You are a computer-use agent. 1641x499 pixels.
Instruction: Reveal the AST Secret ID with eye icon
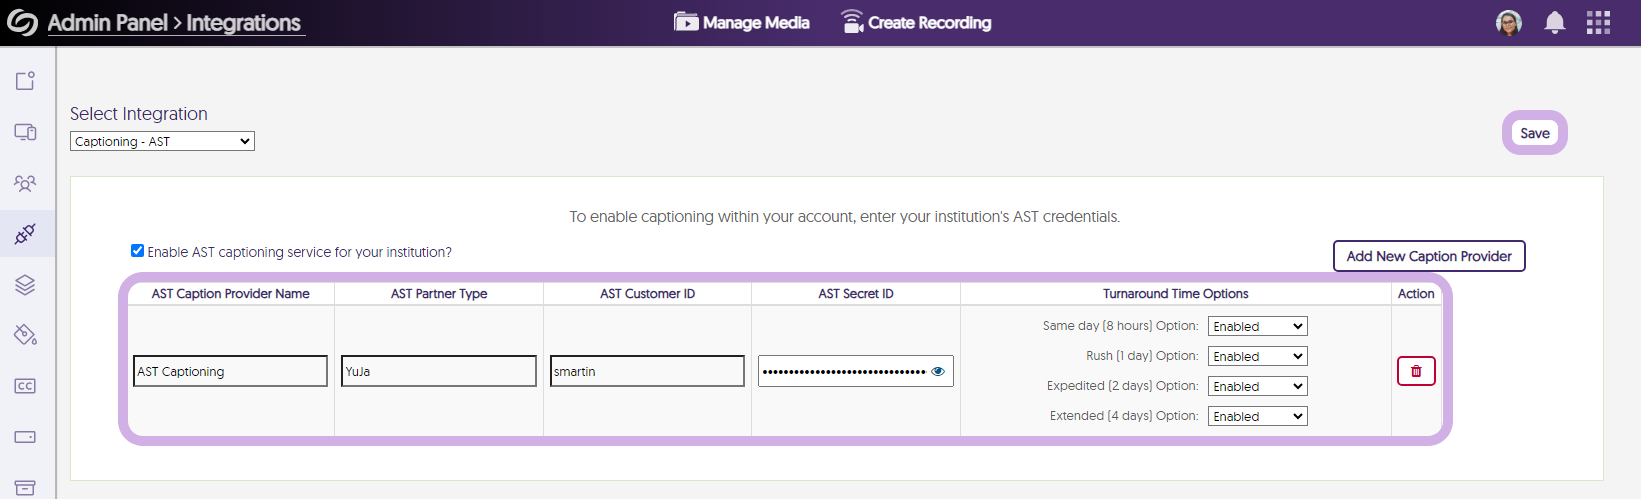click(x=938, y=371)
